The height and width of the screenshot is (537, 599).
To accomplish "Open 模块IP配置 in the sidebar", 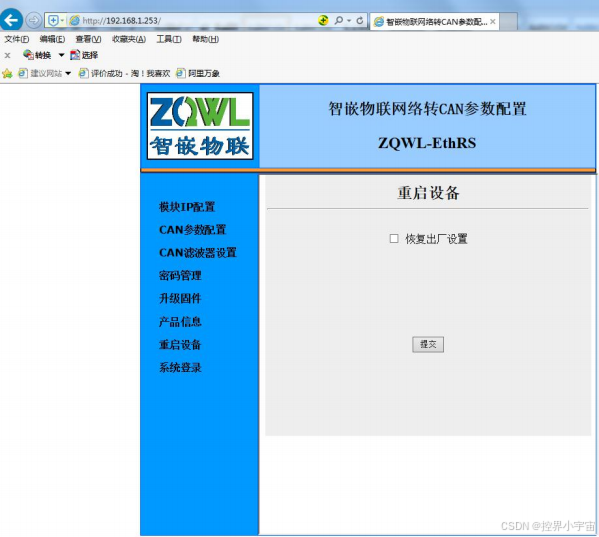I will (x=187, y=207).
